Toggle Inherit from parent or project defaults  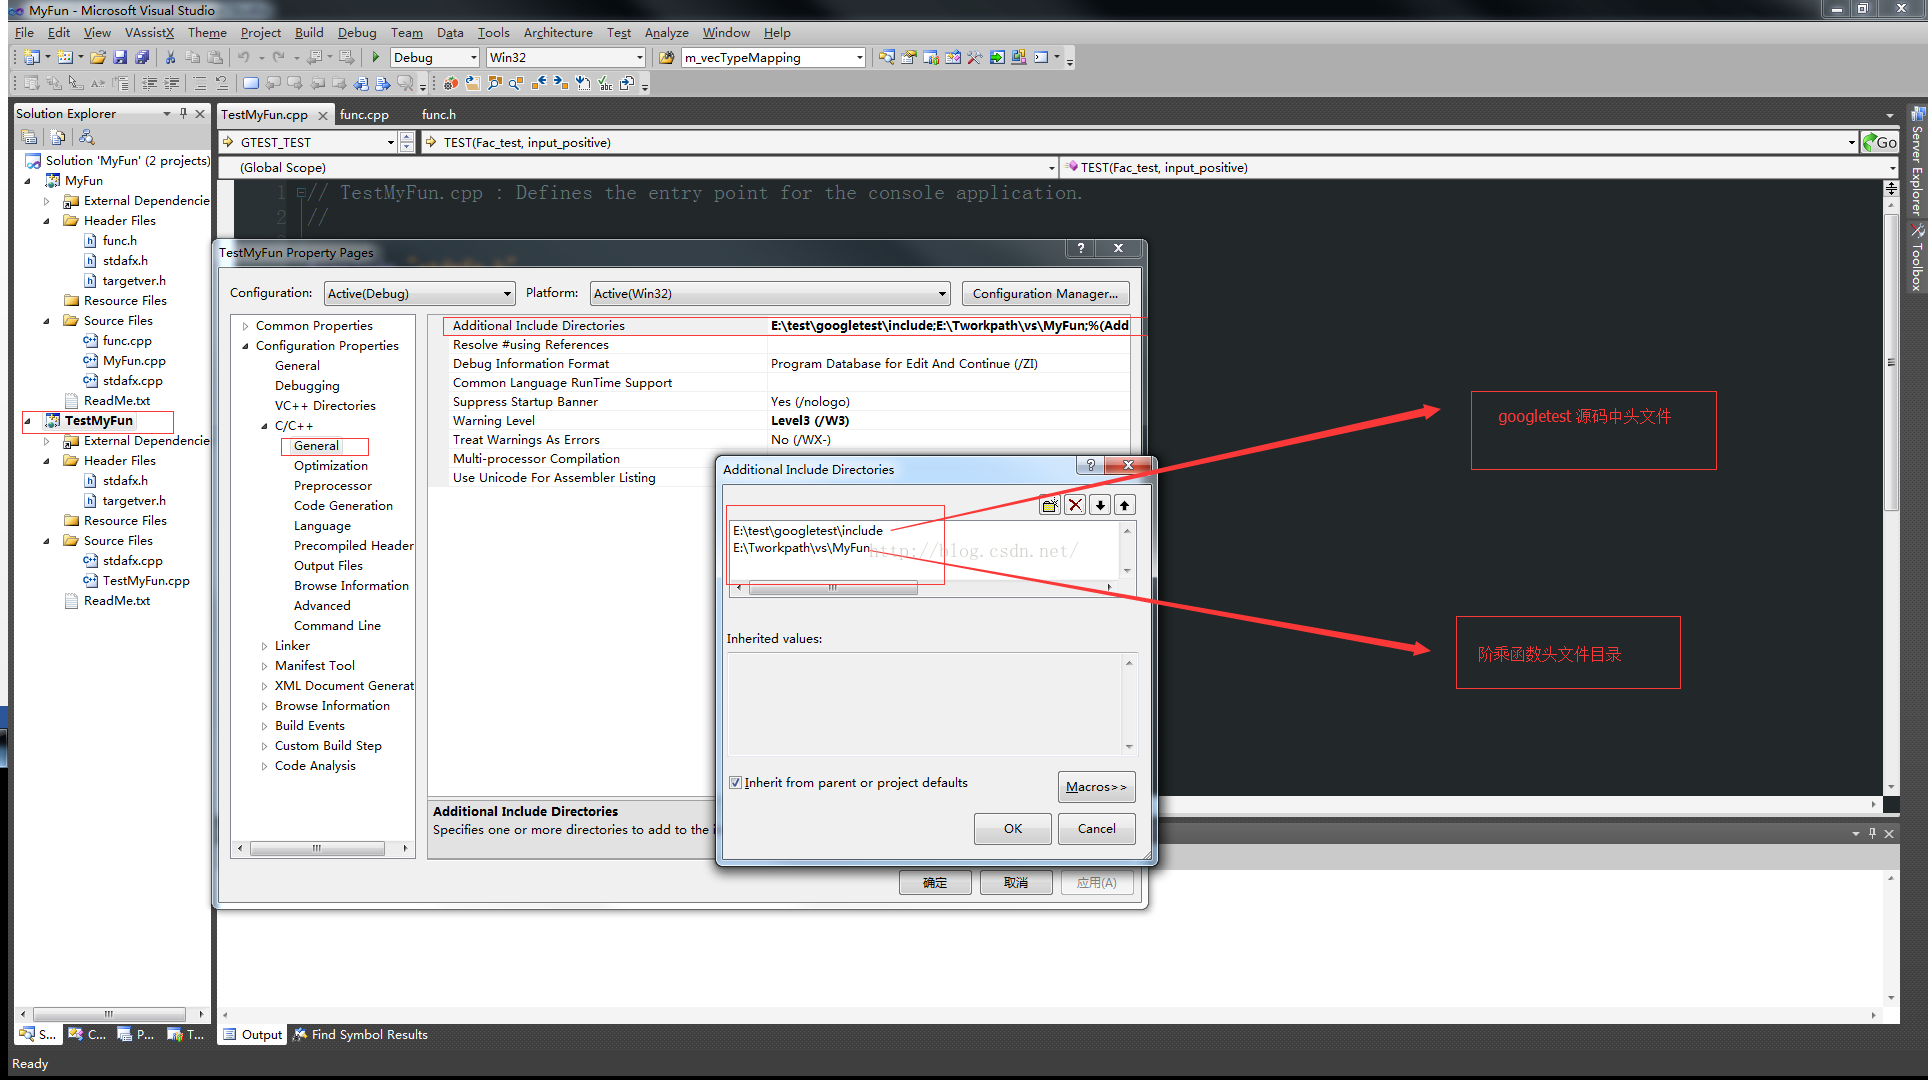736,783
